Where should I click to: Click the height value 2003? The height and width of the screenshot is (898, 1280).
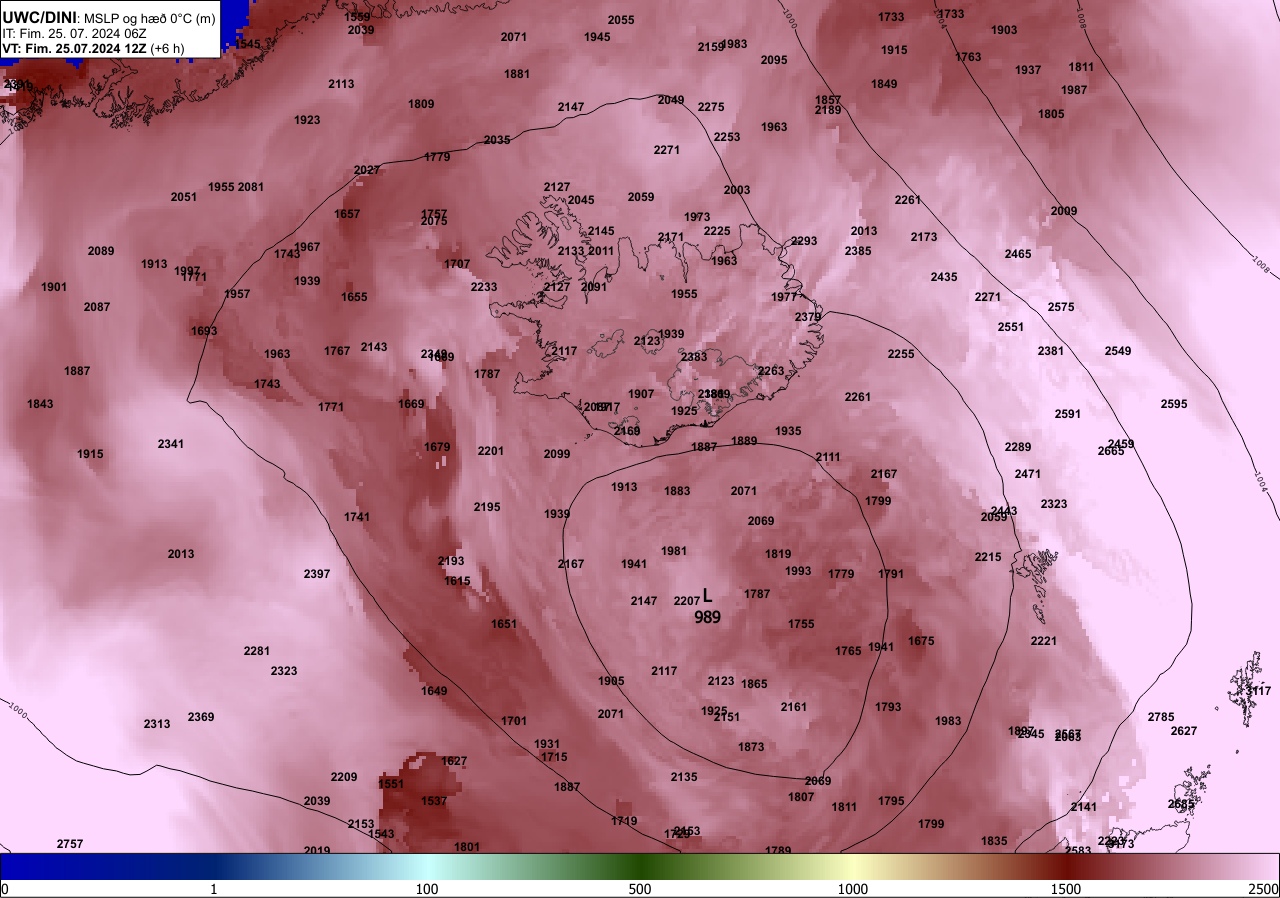click(737, 190)
